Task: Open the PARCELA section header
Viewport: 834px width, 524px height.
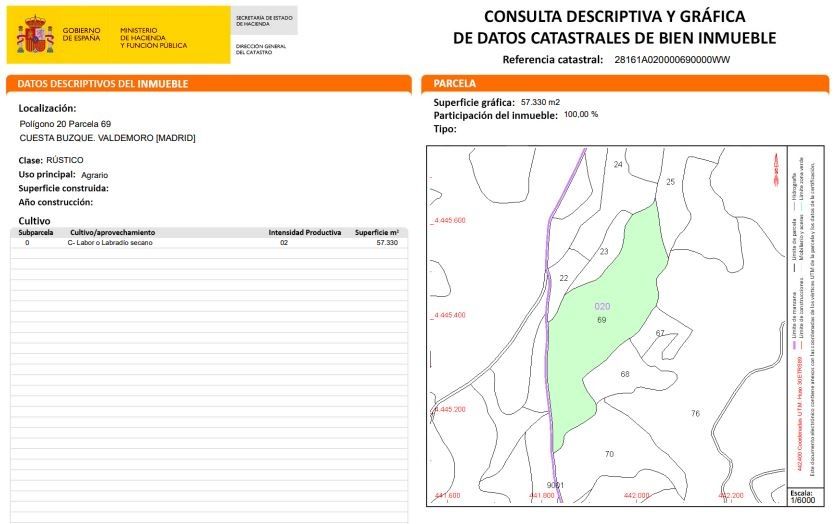Action: coord(625,84)
